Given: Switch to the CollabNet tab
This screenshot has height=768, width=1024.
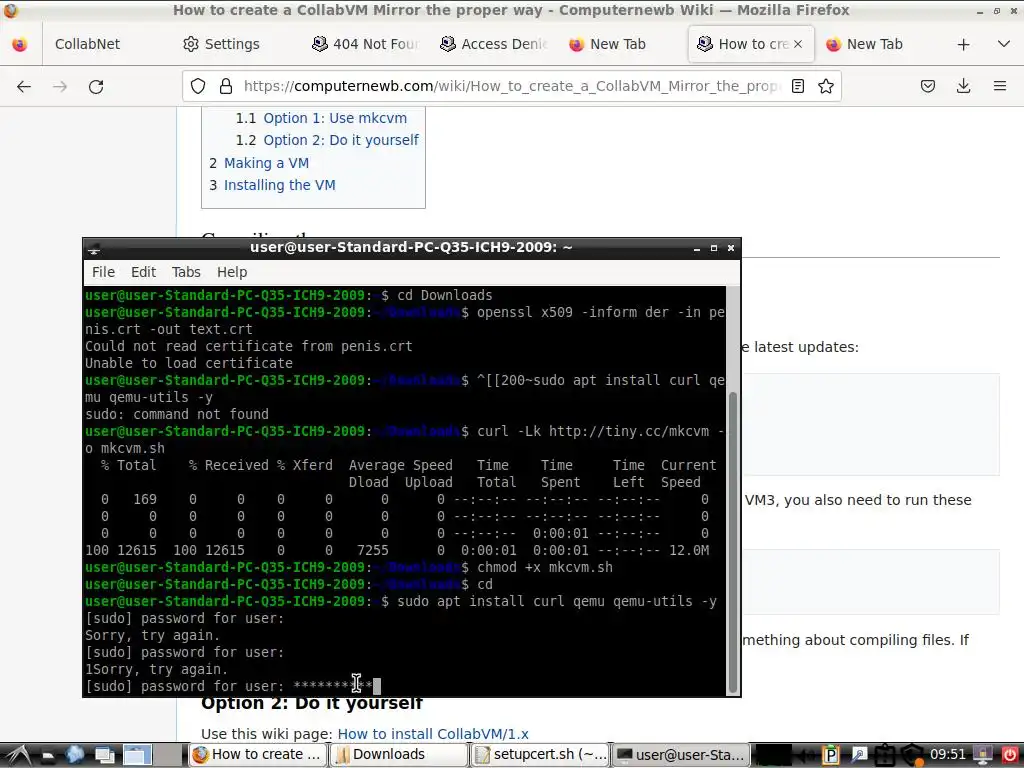Looking at the screenshot, I should pyautogui.click(x=88, y=44).
